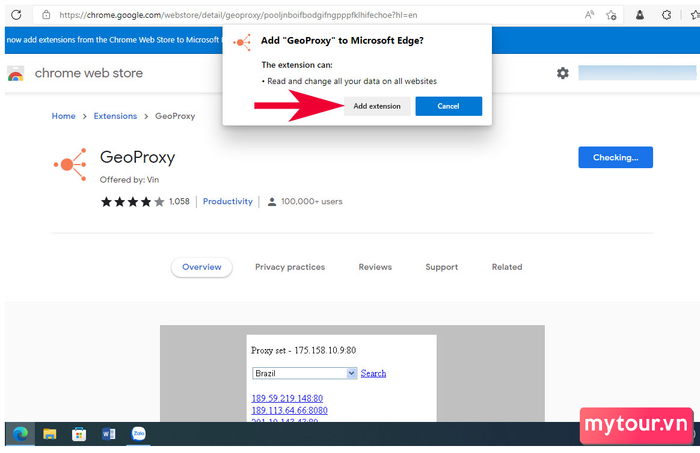Image resolution: width=700 pixels, height=453 pixels.
Task: Open File Explorer from taskbar
Action: (50, 434)
